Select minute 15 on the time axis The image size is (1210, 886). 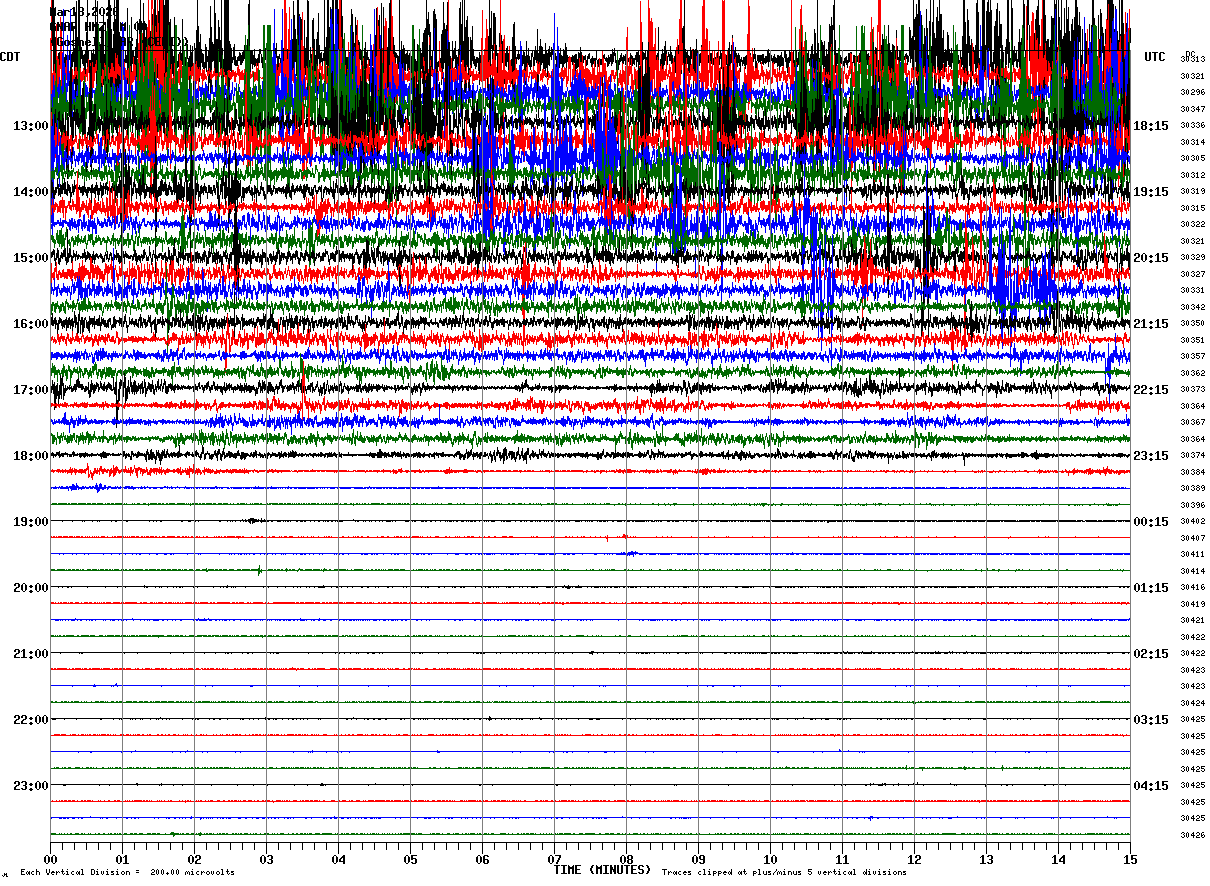click(x=1130, y=860)
